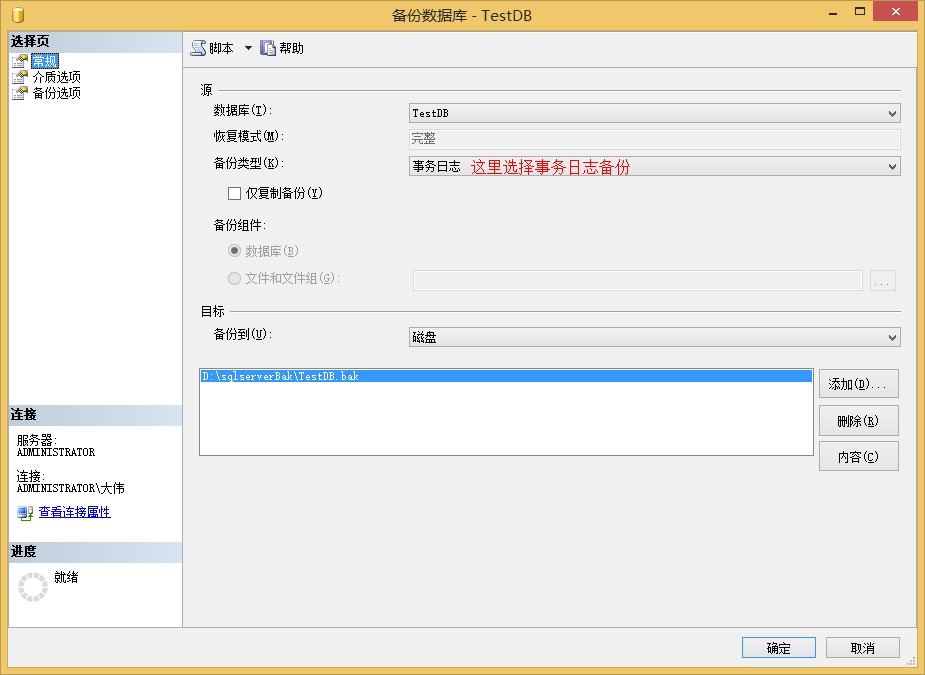Click the 恢复模式 完整 field

(x=655, y=139)
